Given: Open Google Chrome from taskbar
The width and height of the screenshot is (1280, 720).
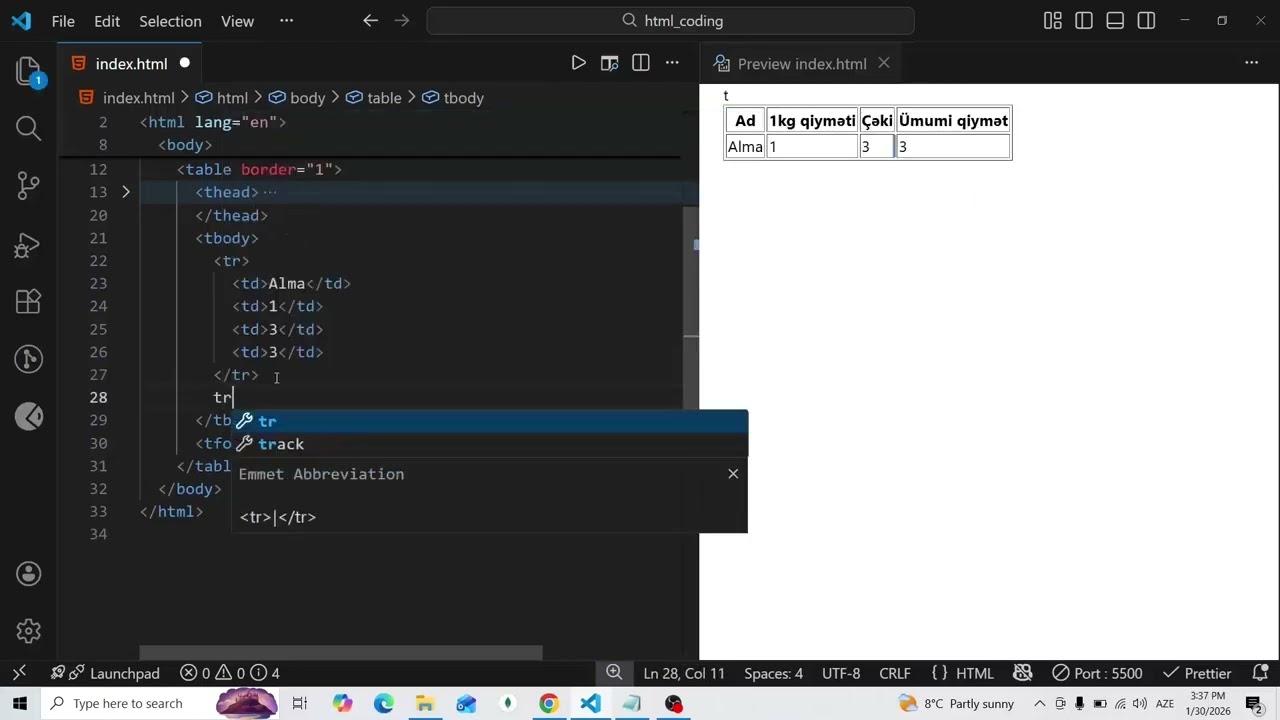Looking at the screenshot, I should (x=548, y=703).
